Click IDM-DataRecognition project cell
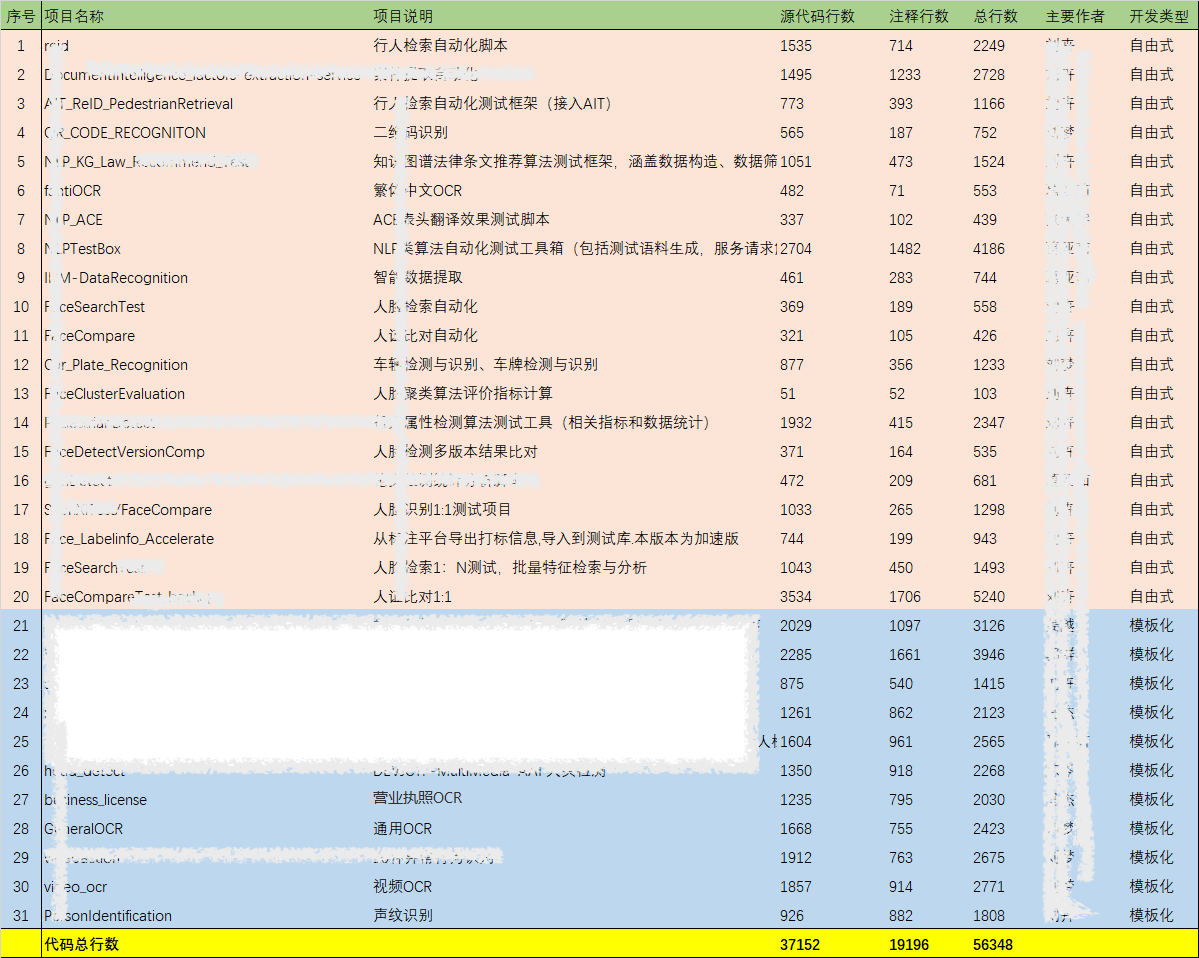Viewport: 1199px width, 958px height. (x=116, y=278)
